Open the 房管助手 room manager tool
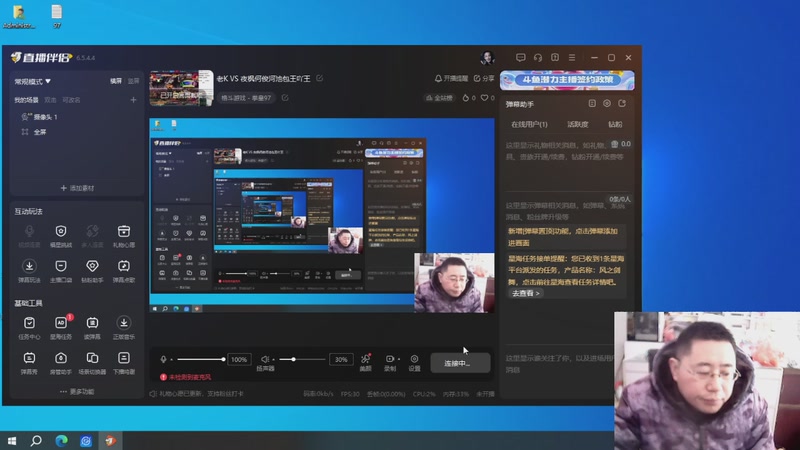The image size is (800, 450). tap(61, 363)
